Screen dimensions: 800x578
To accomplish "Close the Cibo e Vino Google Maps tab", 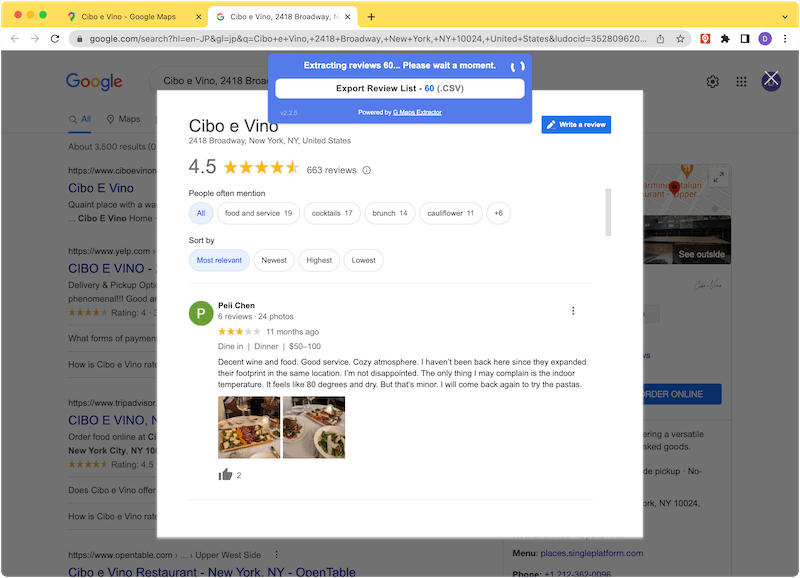I will click(198, 17).
